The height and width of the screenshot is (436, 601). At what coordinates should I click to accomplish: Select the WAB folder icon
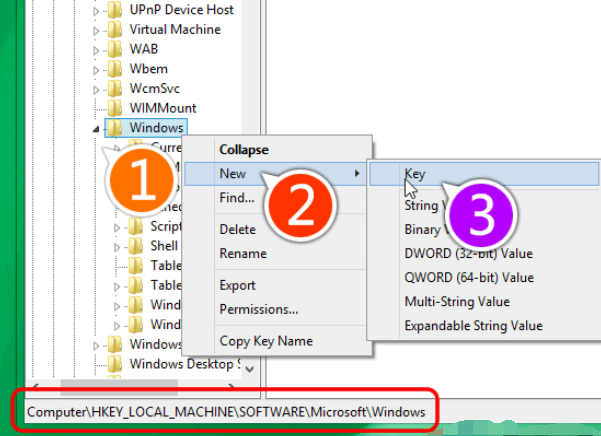click(x=114, y=49)
